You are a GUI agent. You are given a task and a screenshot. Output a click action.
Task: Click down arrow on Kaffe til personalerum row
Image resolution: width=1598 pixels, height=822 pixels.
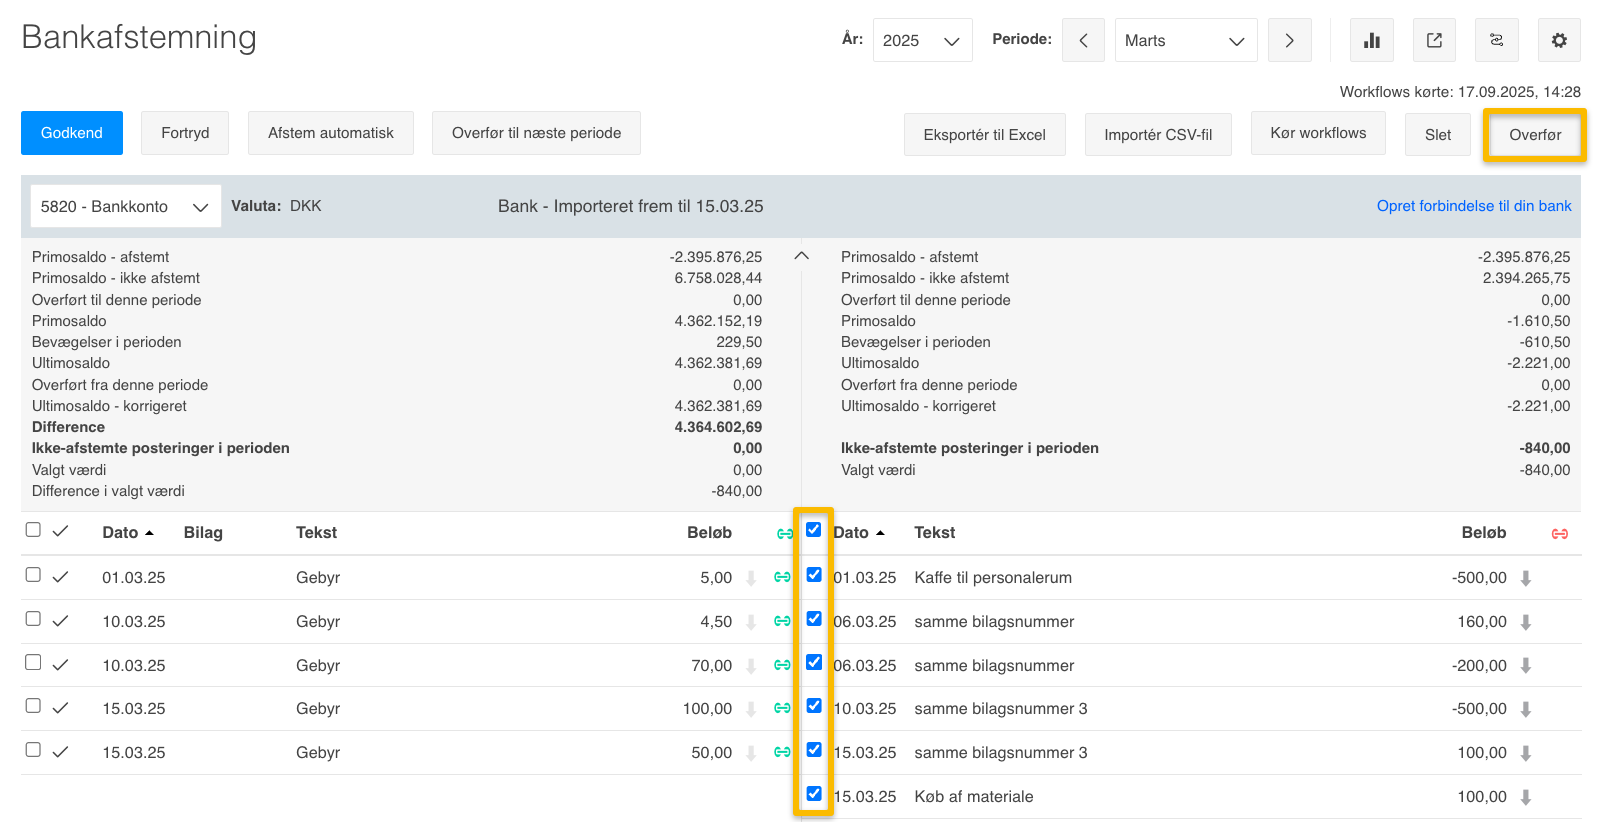1526,578
